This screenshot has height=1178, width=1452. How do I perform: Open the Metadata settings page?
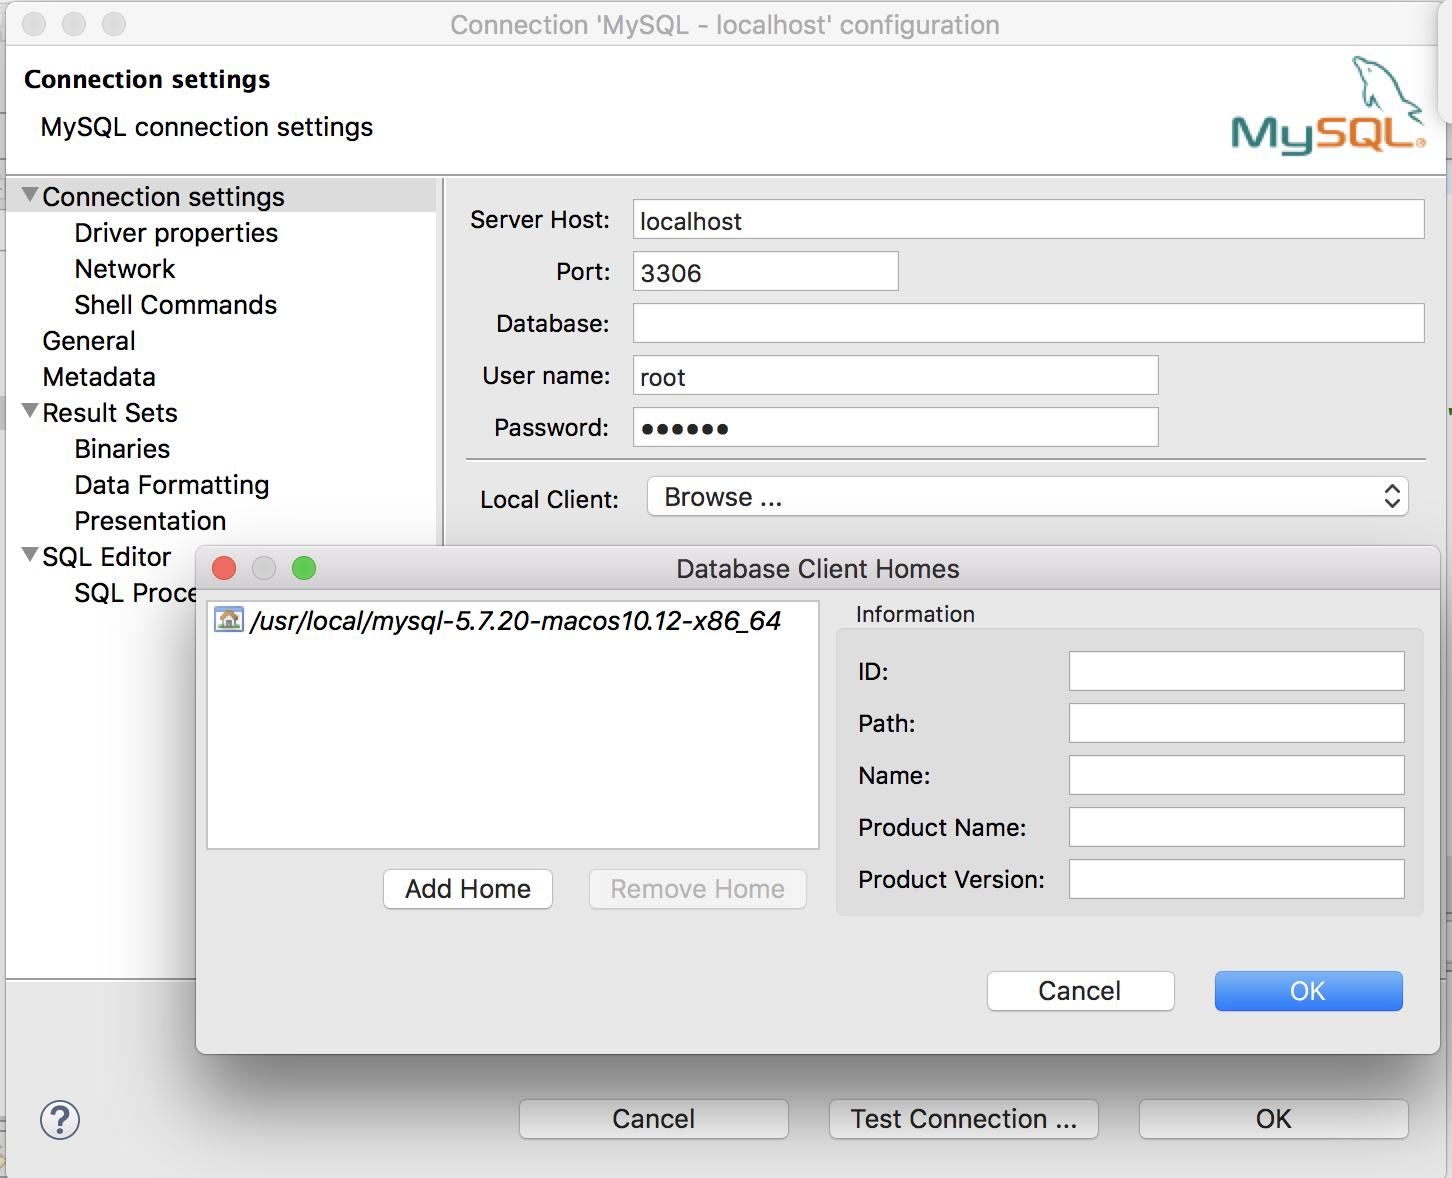(x=99, y=377)
